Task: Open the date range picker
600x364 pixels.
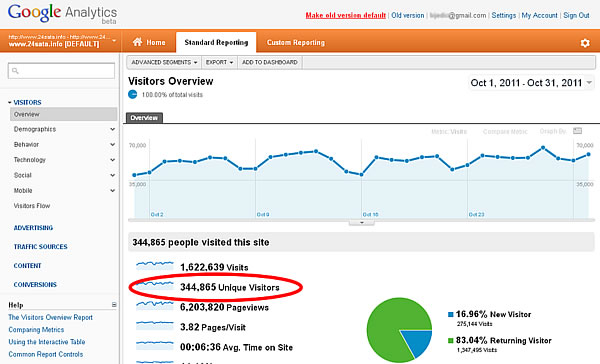Action: (x=532, y=83)
